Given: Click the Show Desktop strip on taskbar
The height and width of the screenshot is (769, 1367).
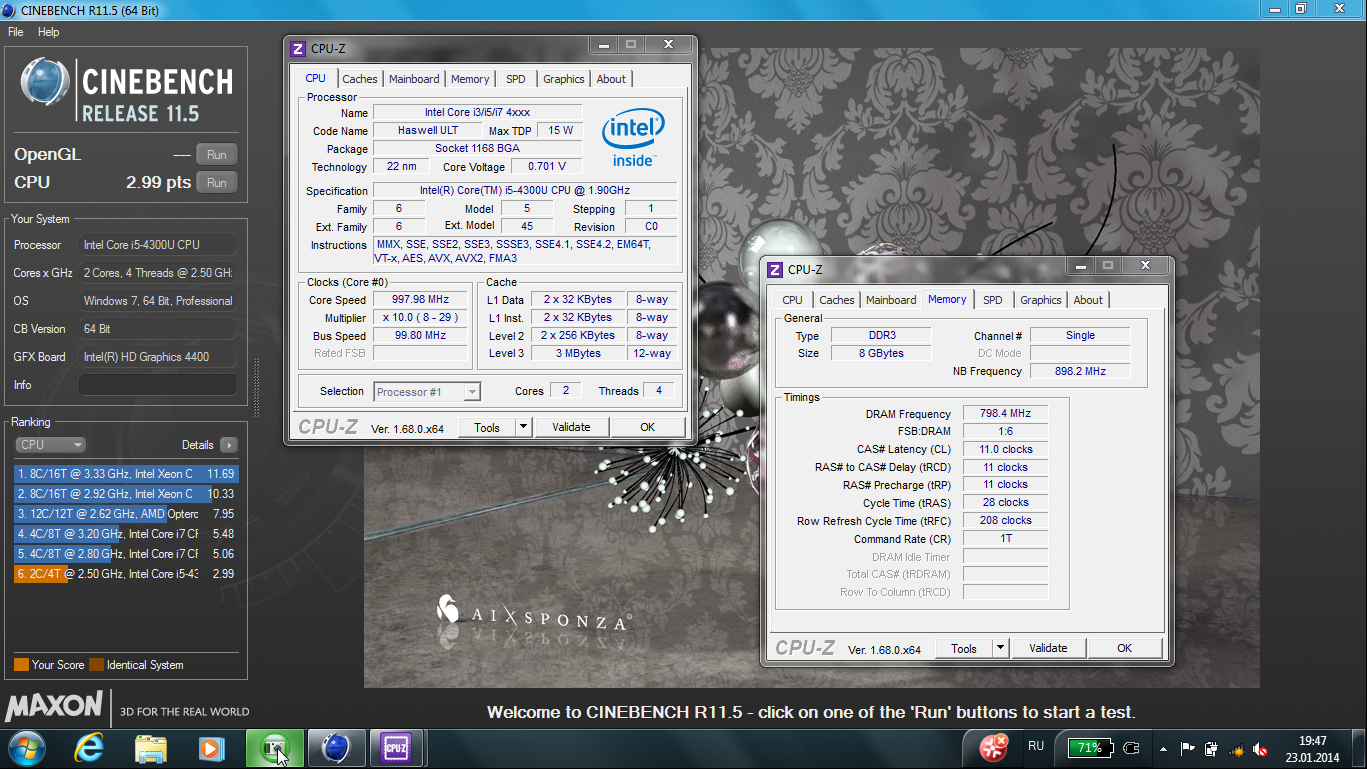Looking at the screenshot, I should pyautogui.click(x=1359, y=748).
